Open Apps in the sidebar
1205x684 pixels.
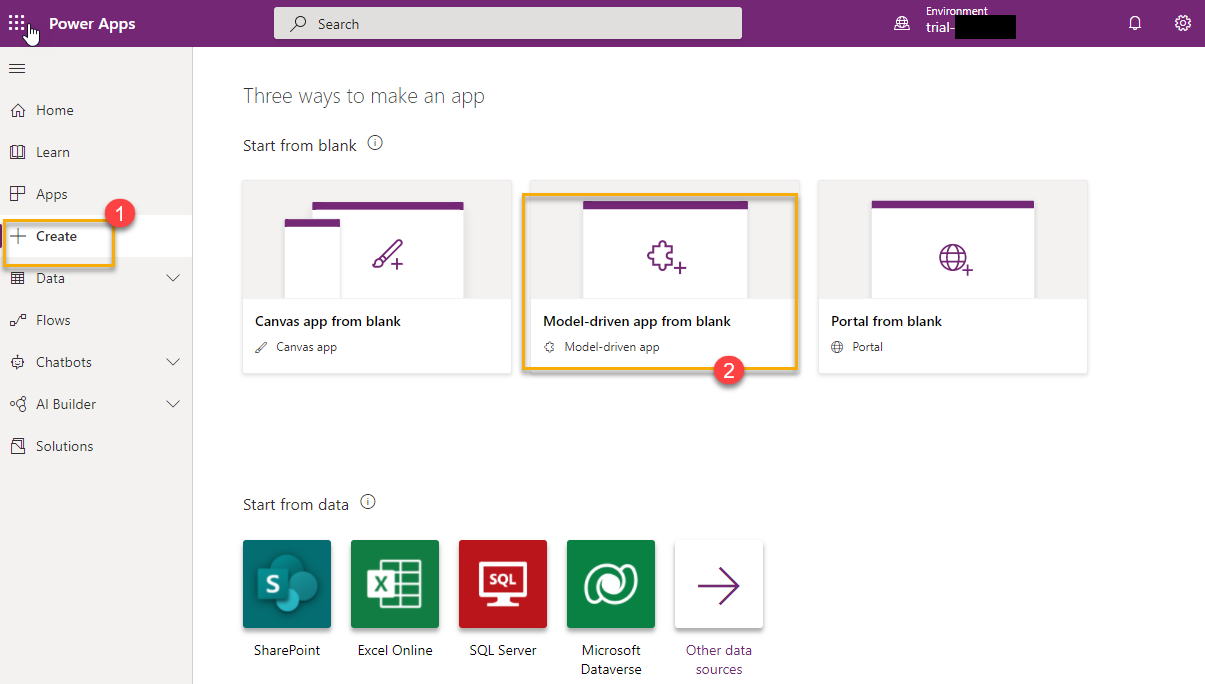[96, 194]
